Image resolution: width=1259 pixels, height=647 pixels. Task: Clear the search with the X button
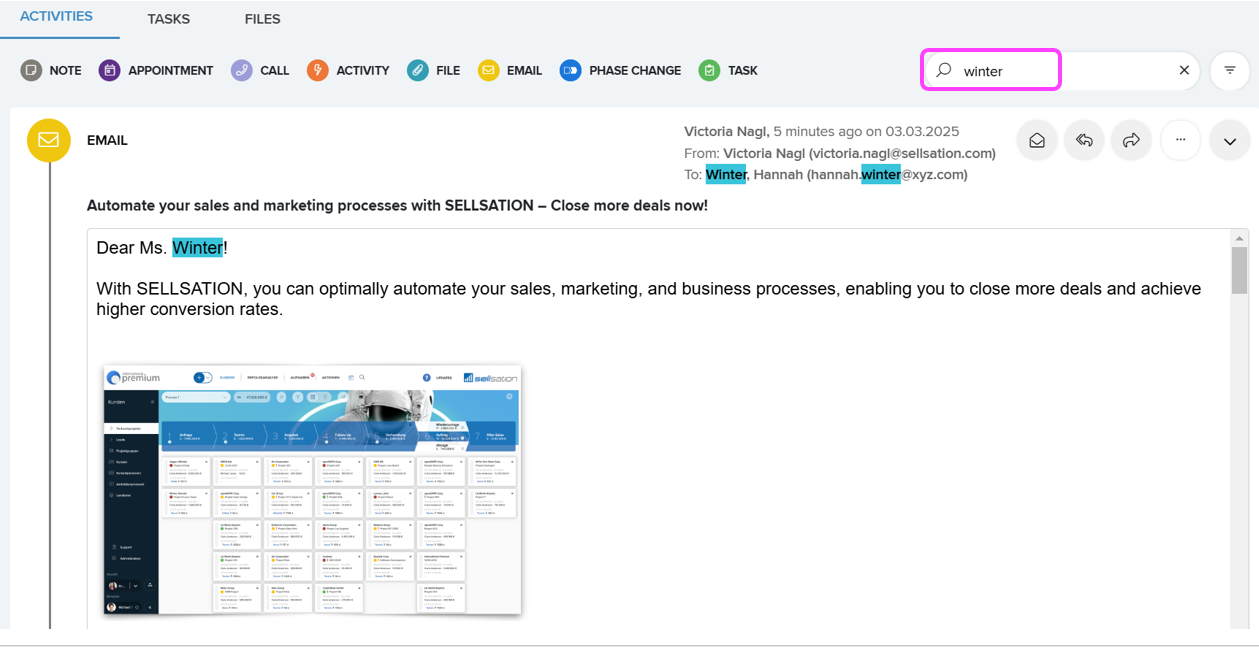(1184, 70)
